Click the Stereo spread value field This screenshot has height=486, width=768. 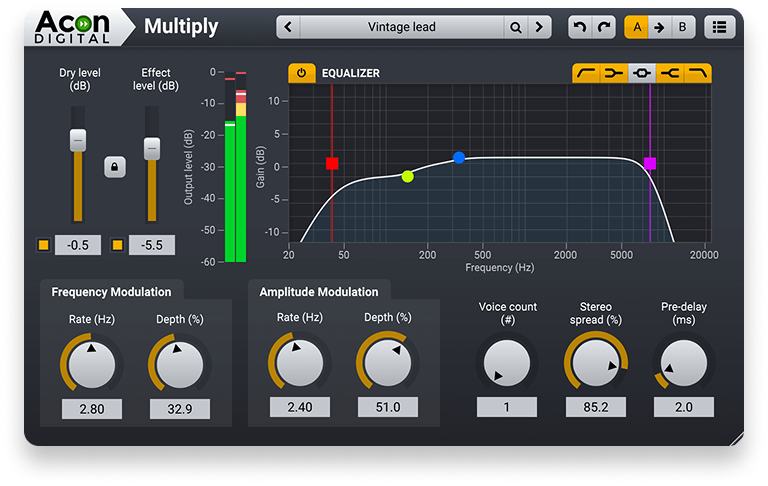tap(595, 407)
